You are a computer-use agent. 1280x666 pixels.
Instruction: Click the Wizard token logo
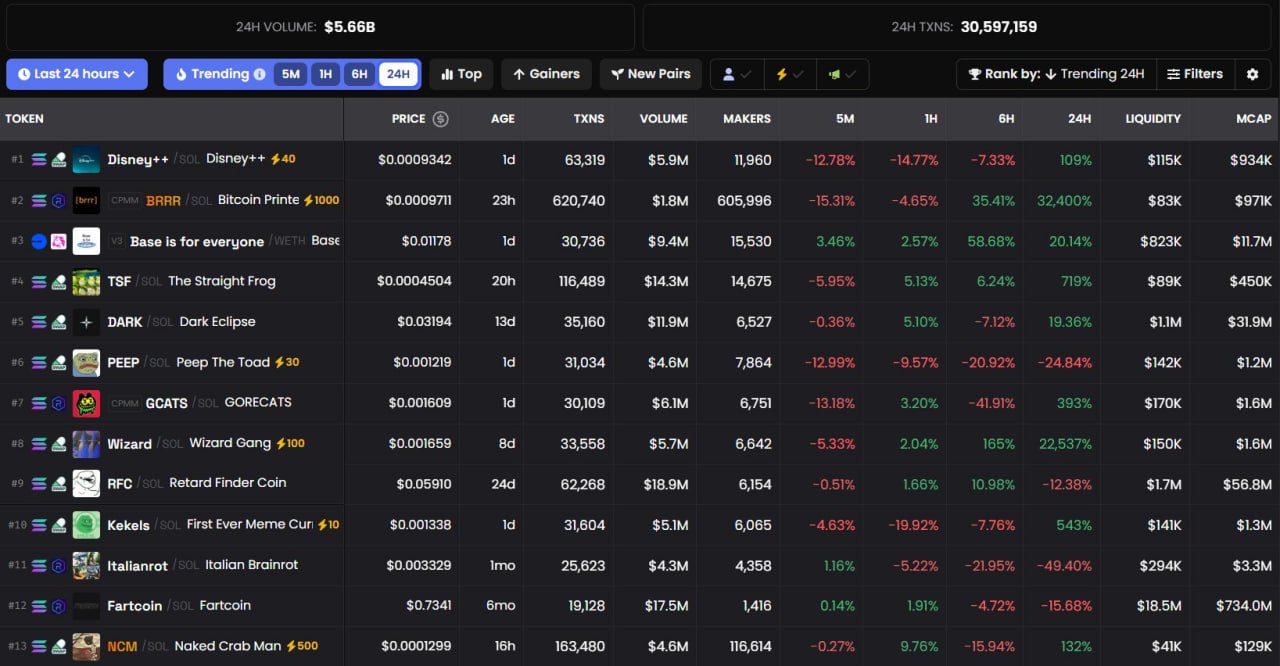[86, 444]
